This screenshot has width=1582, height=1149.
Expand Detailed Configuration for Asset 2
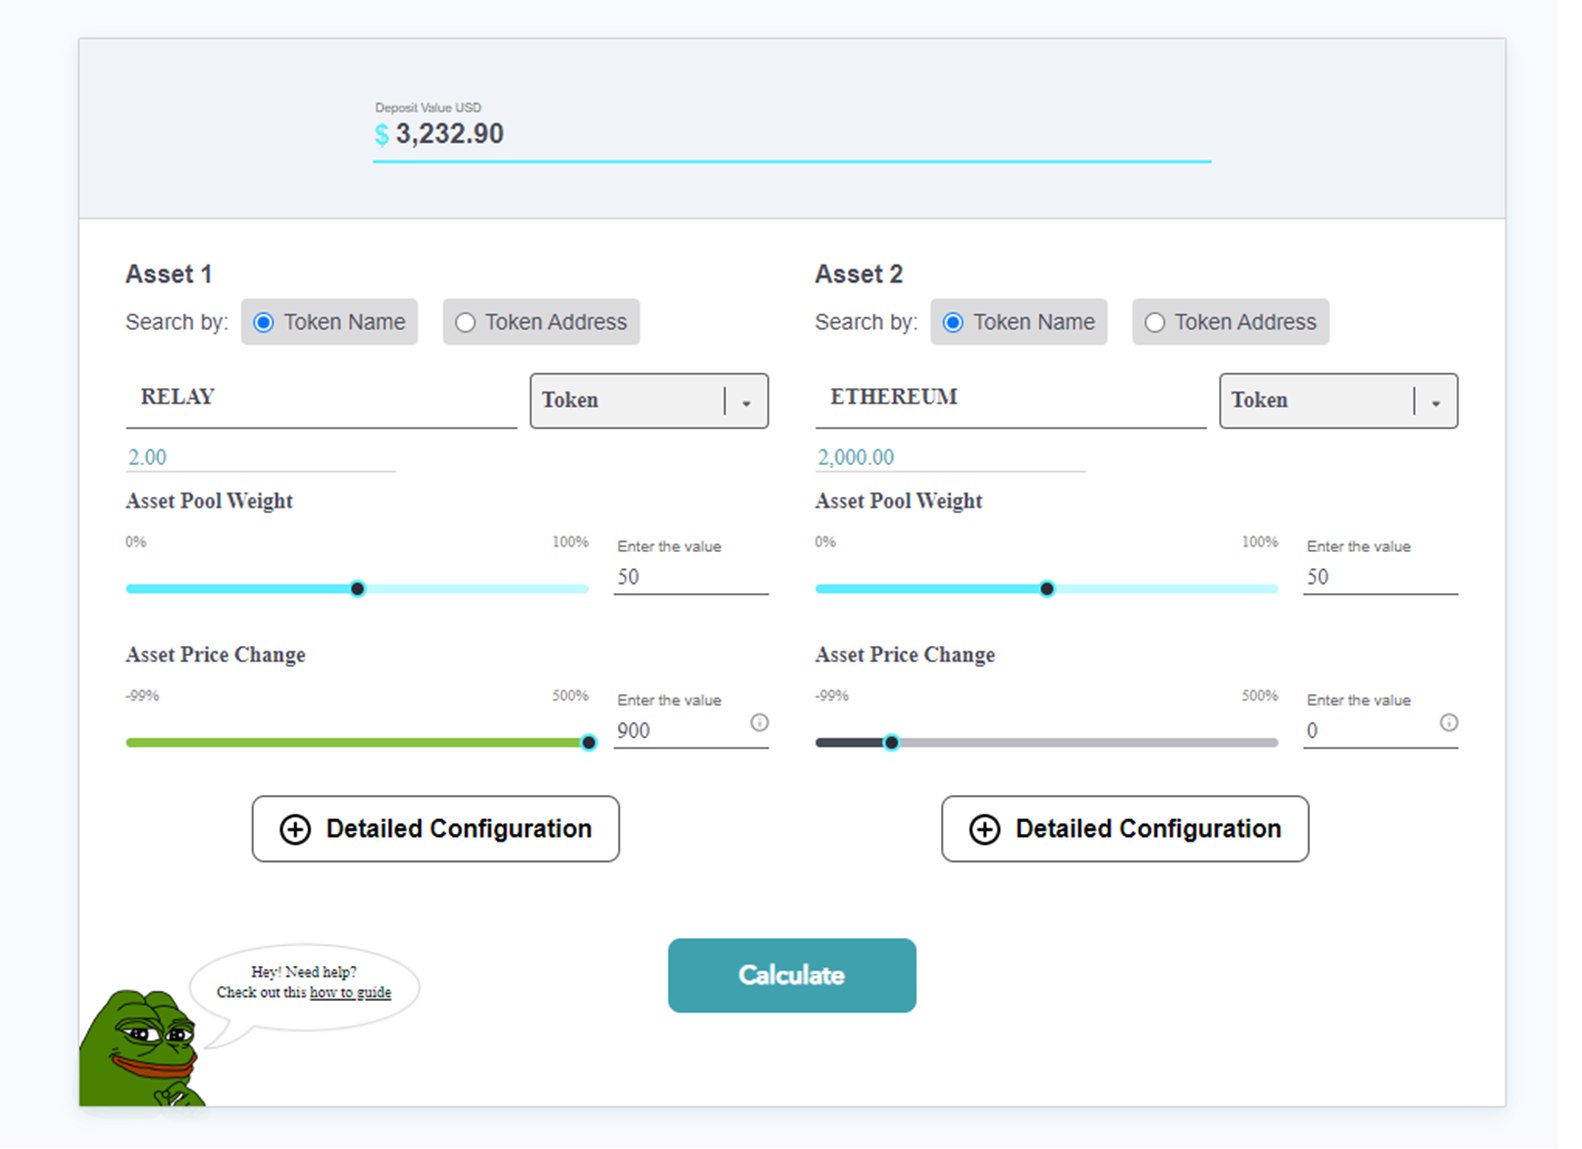pos(1125,829)
